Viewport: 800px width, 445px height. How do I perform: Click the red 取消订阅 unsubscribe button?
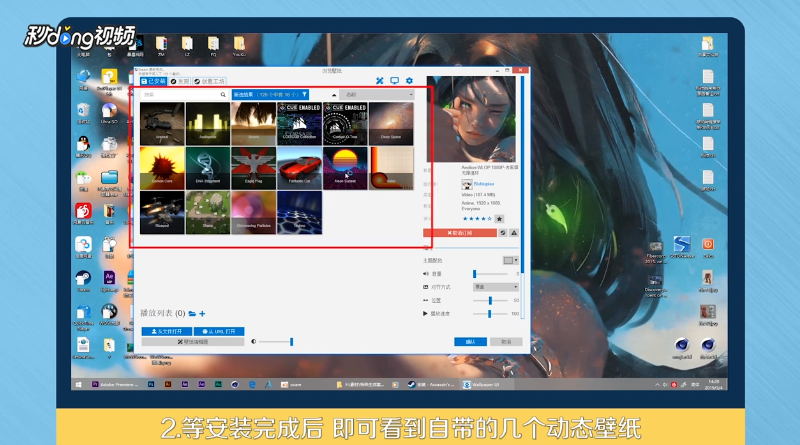coord(460,233)
